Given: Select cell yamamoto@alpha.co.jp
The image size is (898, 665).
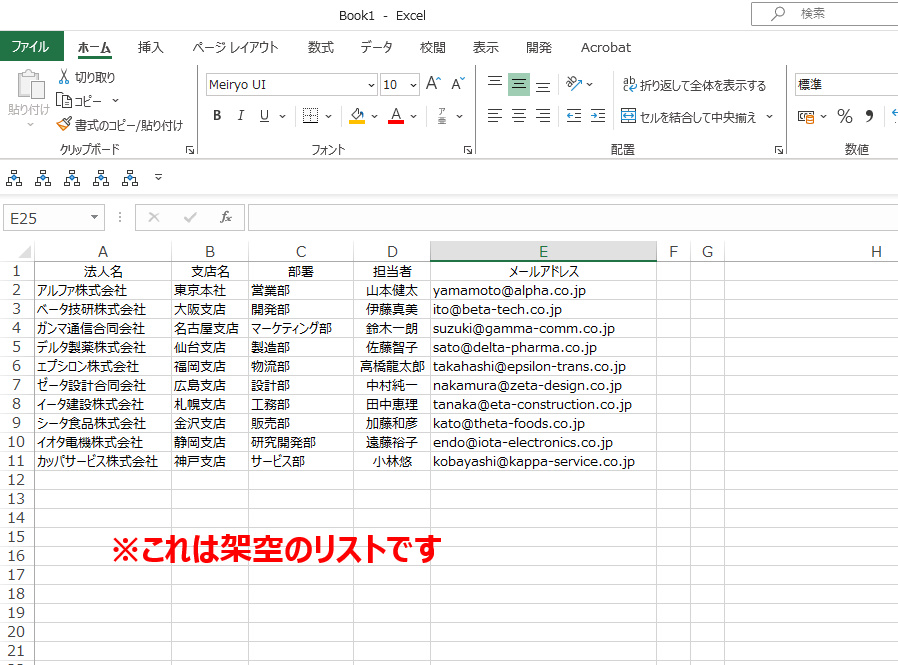Looking at the screenshot, I should tap(543, 290).
